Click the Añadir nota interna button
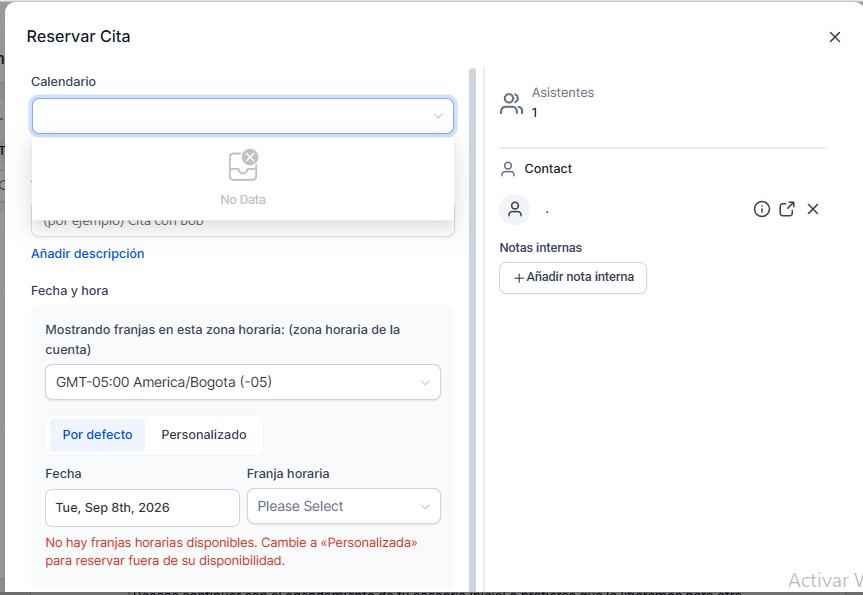 point(572,277)
